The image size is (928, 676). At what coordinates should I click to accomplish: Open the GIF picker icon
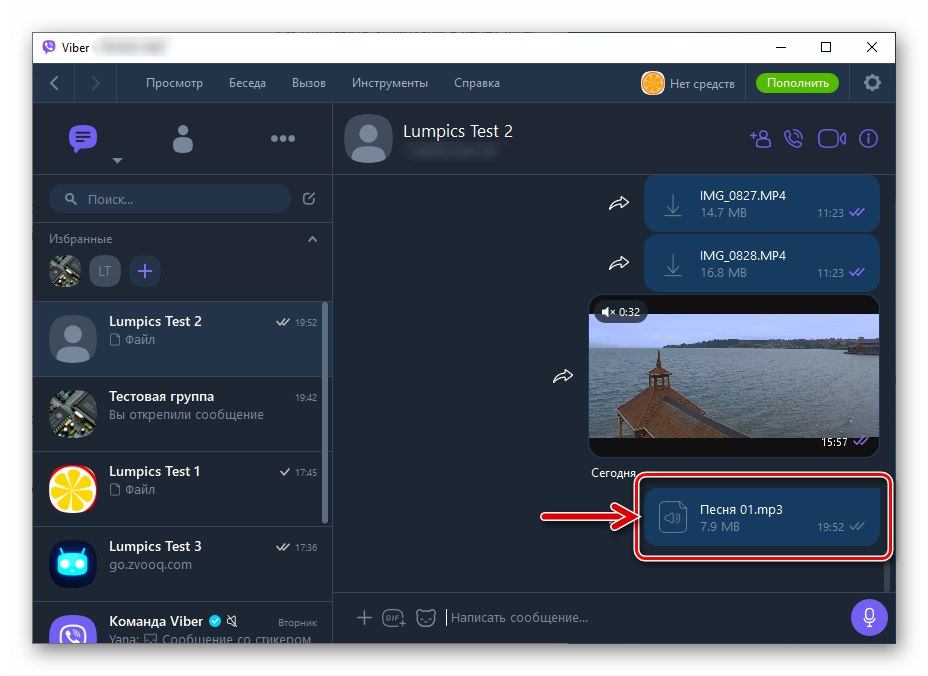[394, 618]
